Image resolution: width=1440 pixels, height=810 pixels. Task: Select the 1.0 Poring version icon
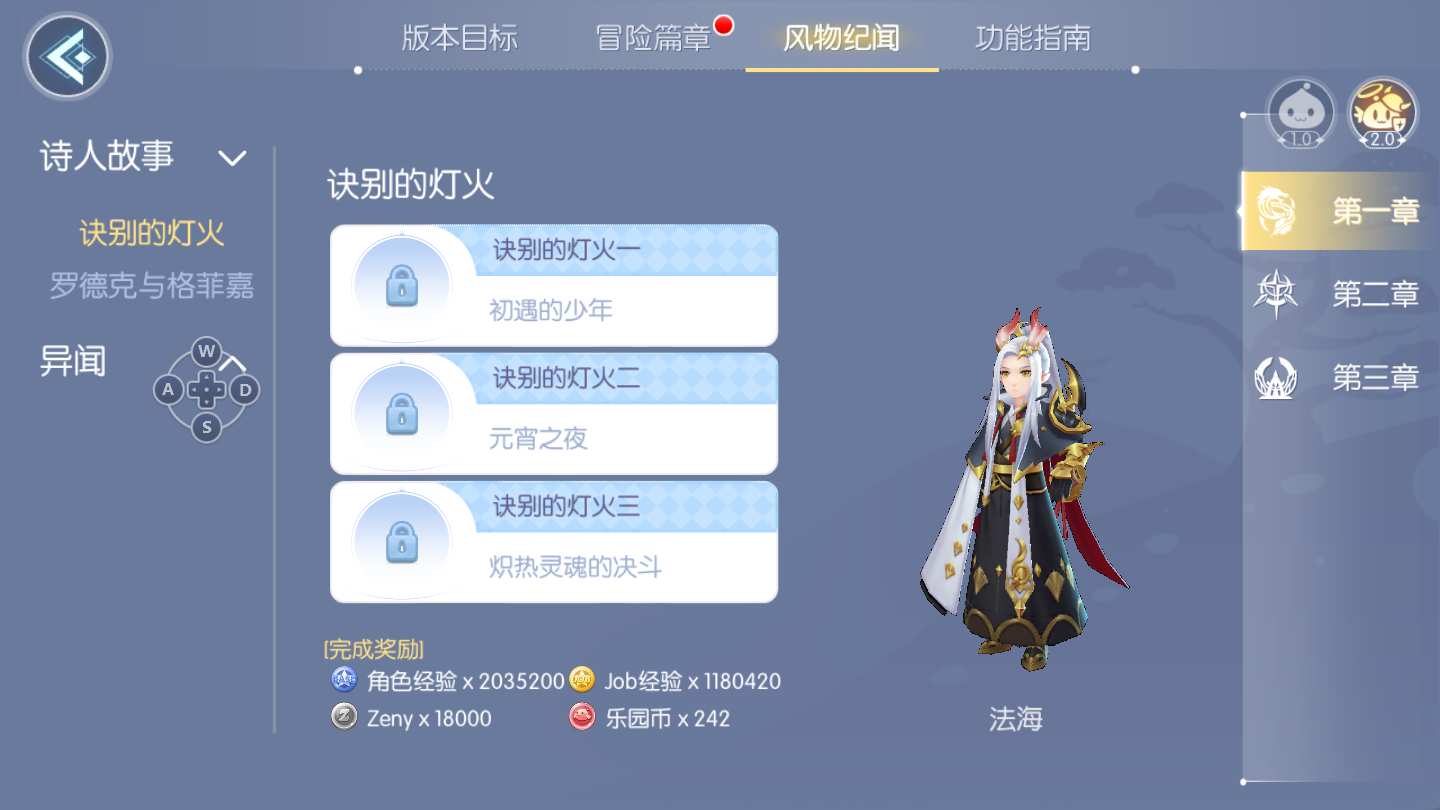coord(1301,113)
